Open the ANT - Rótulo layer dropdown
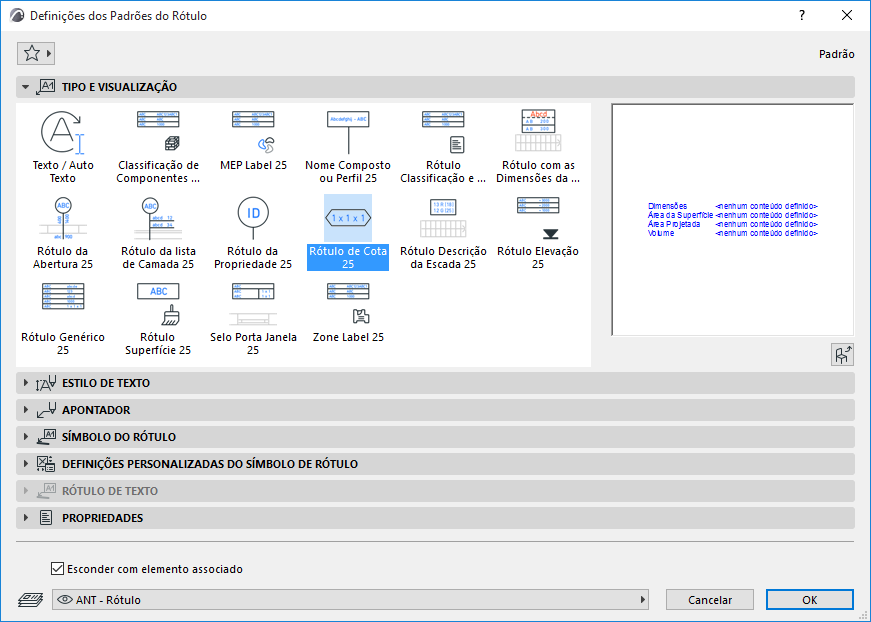871x622 pixels. point(351,600)
